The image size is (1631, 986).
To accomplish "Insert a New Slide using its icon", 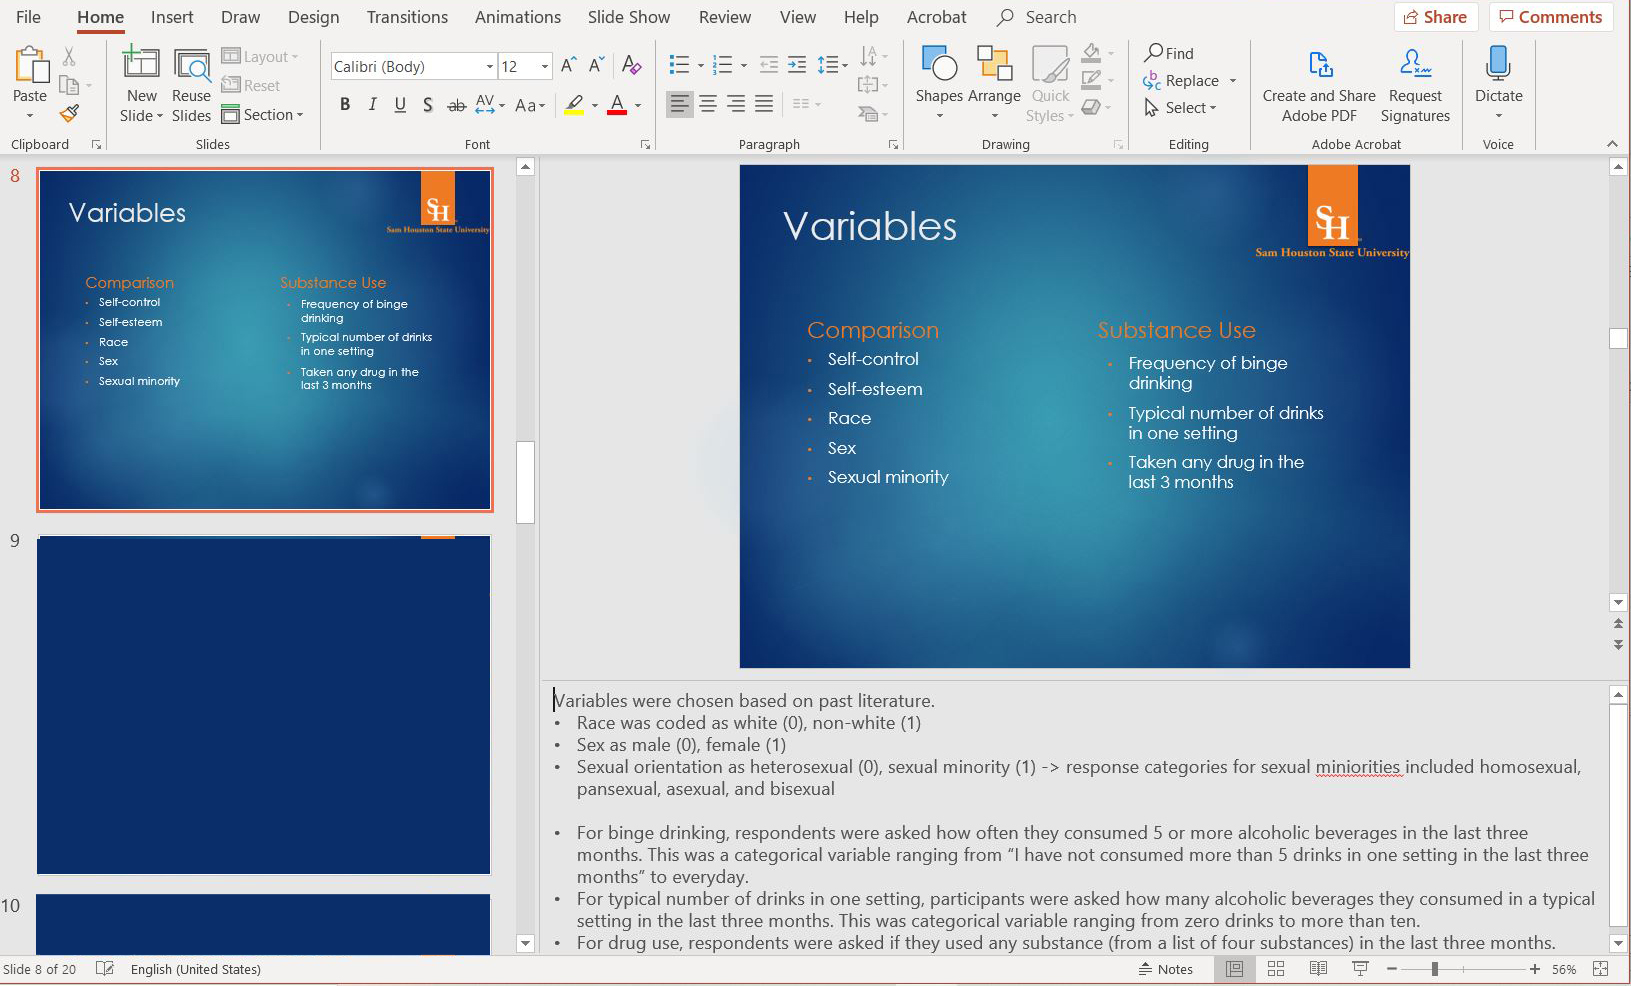I will tap(140, 64).
